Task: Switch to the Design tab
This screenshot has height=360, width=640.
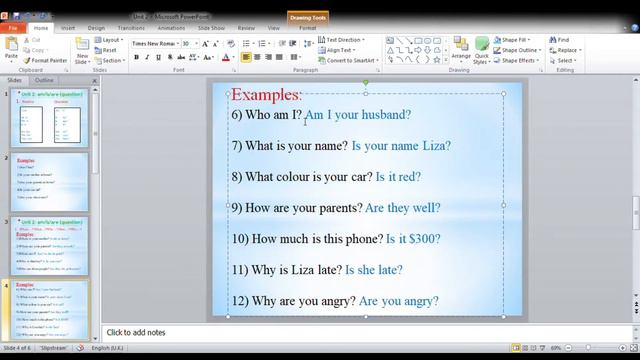Action: click(96, 28)
